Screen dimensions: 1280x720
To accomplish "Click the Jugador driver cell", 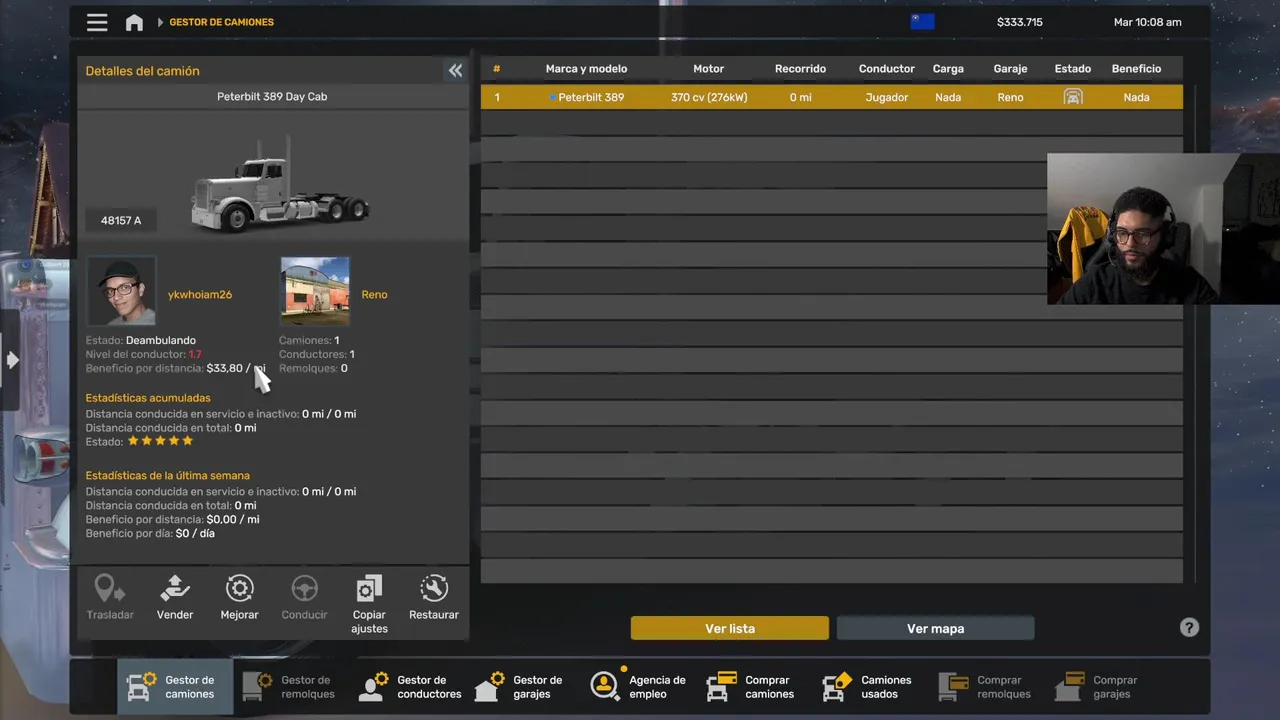I will [886, 97].
